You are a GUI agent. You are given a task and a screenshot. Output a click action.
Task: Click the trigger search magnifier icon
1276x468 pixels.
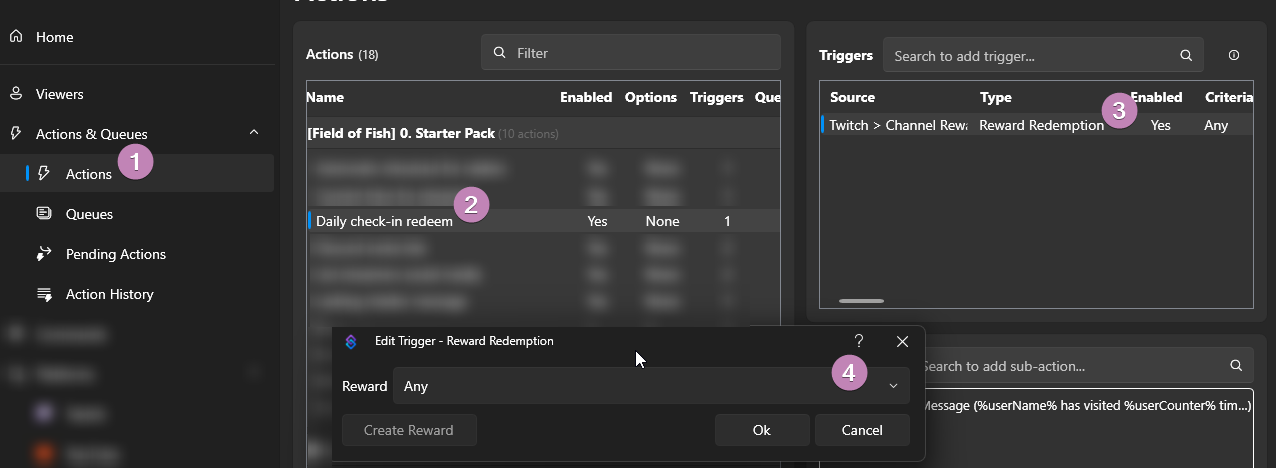[x=1186, y=56]
